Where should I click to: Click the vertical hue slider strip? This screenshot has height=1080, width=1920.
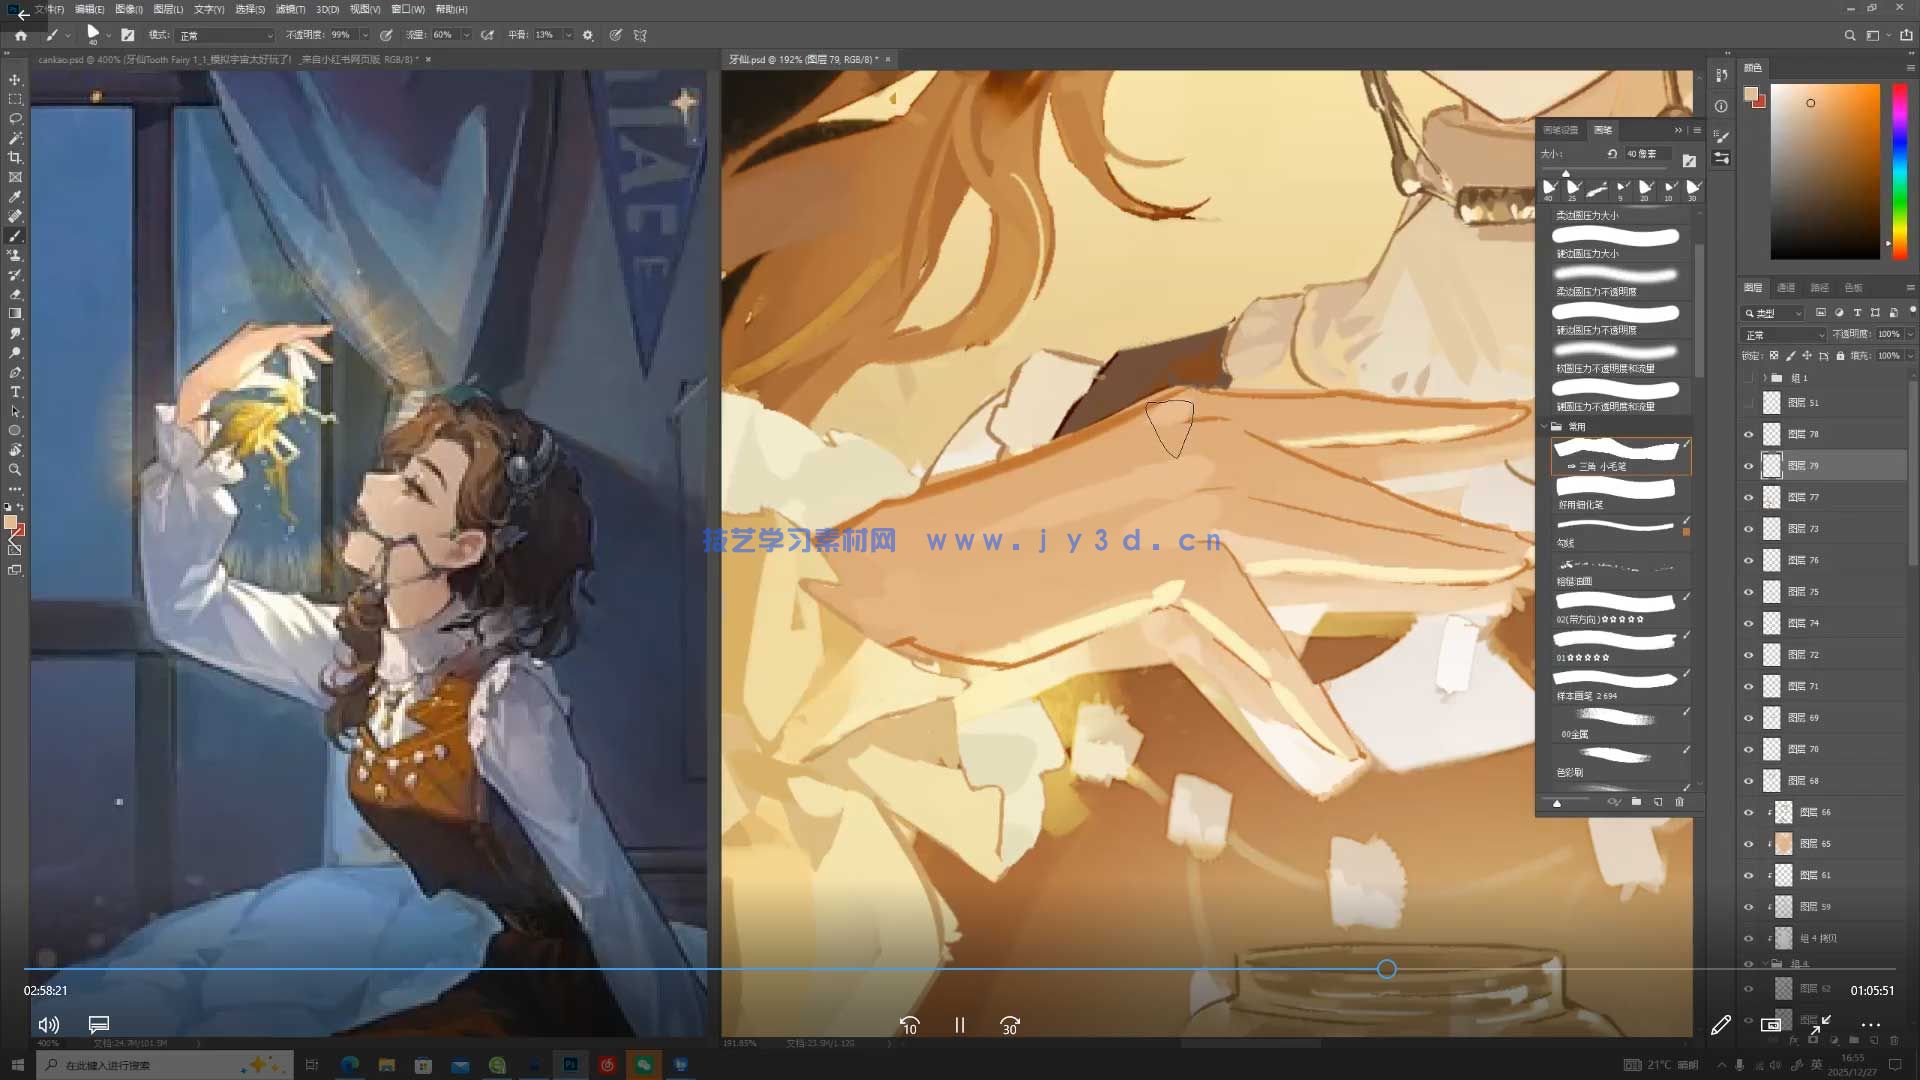click(x=1899, y=170)
